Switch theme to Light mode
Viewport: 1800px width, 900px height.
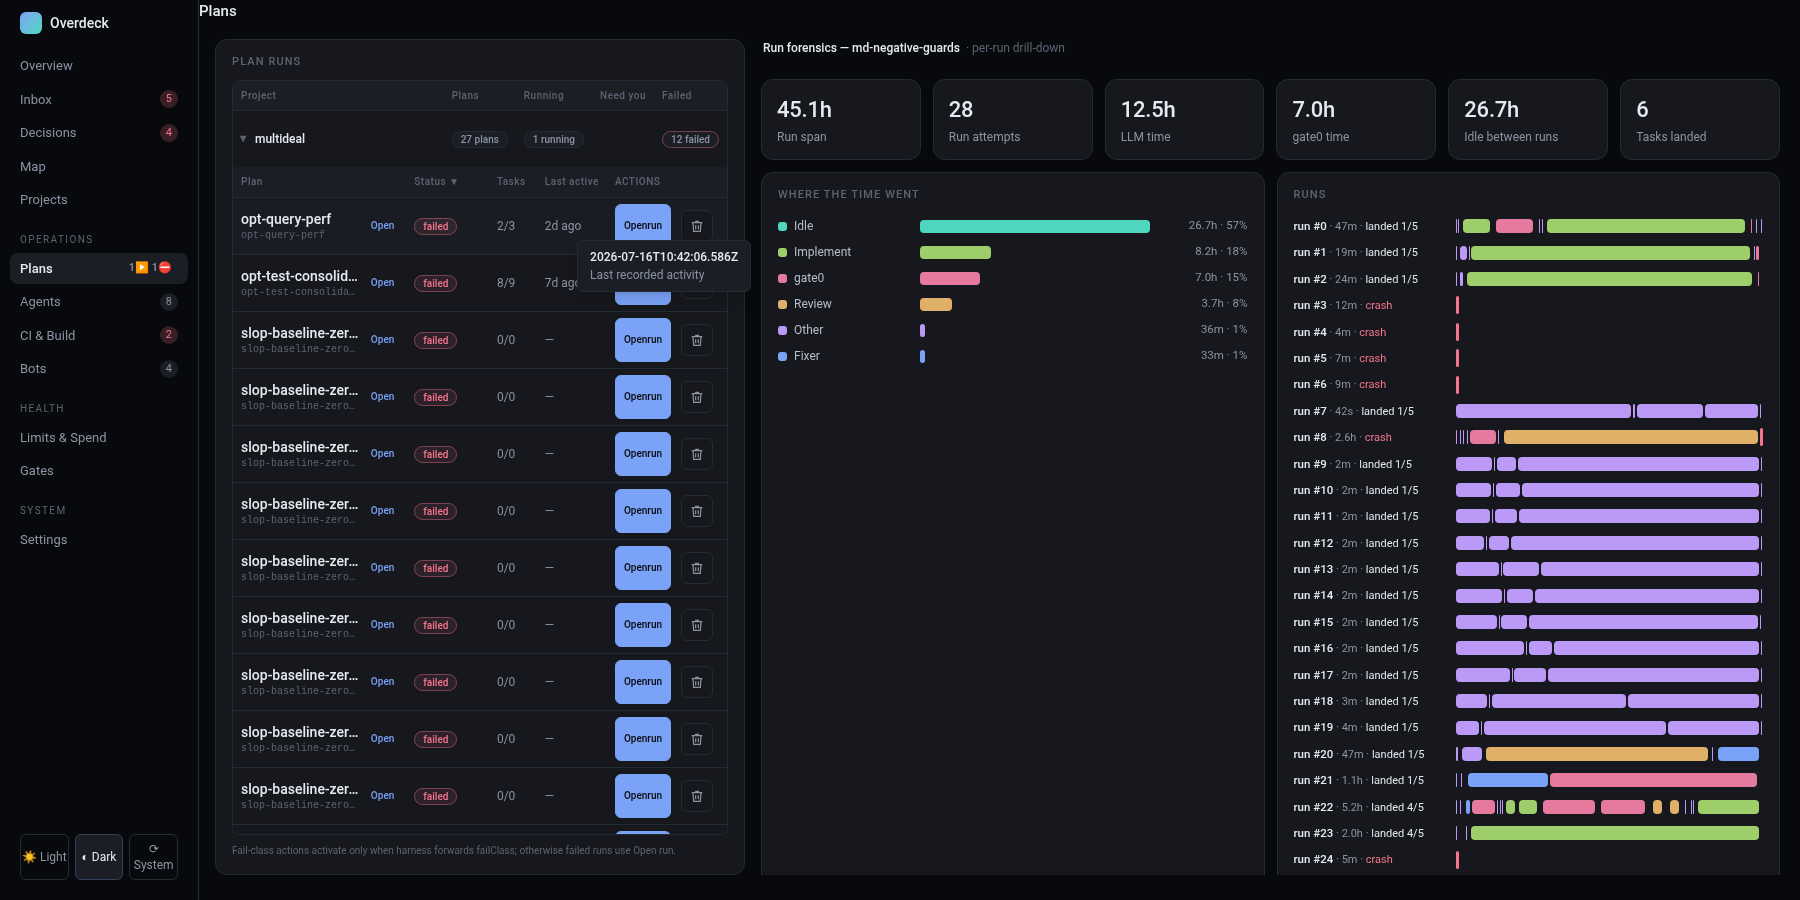tap(44, 857)
